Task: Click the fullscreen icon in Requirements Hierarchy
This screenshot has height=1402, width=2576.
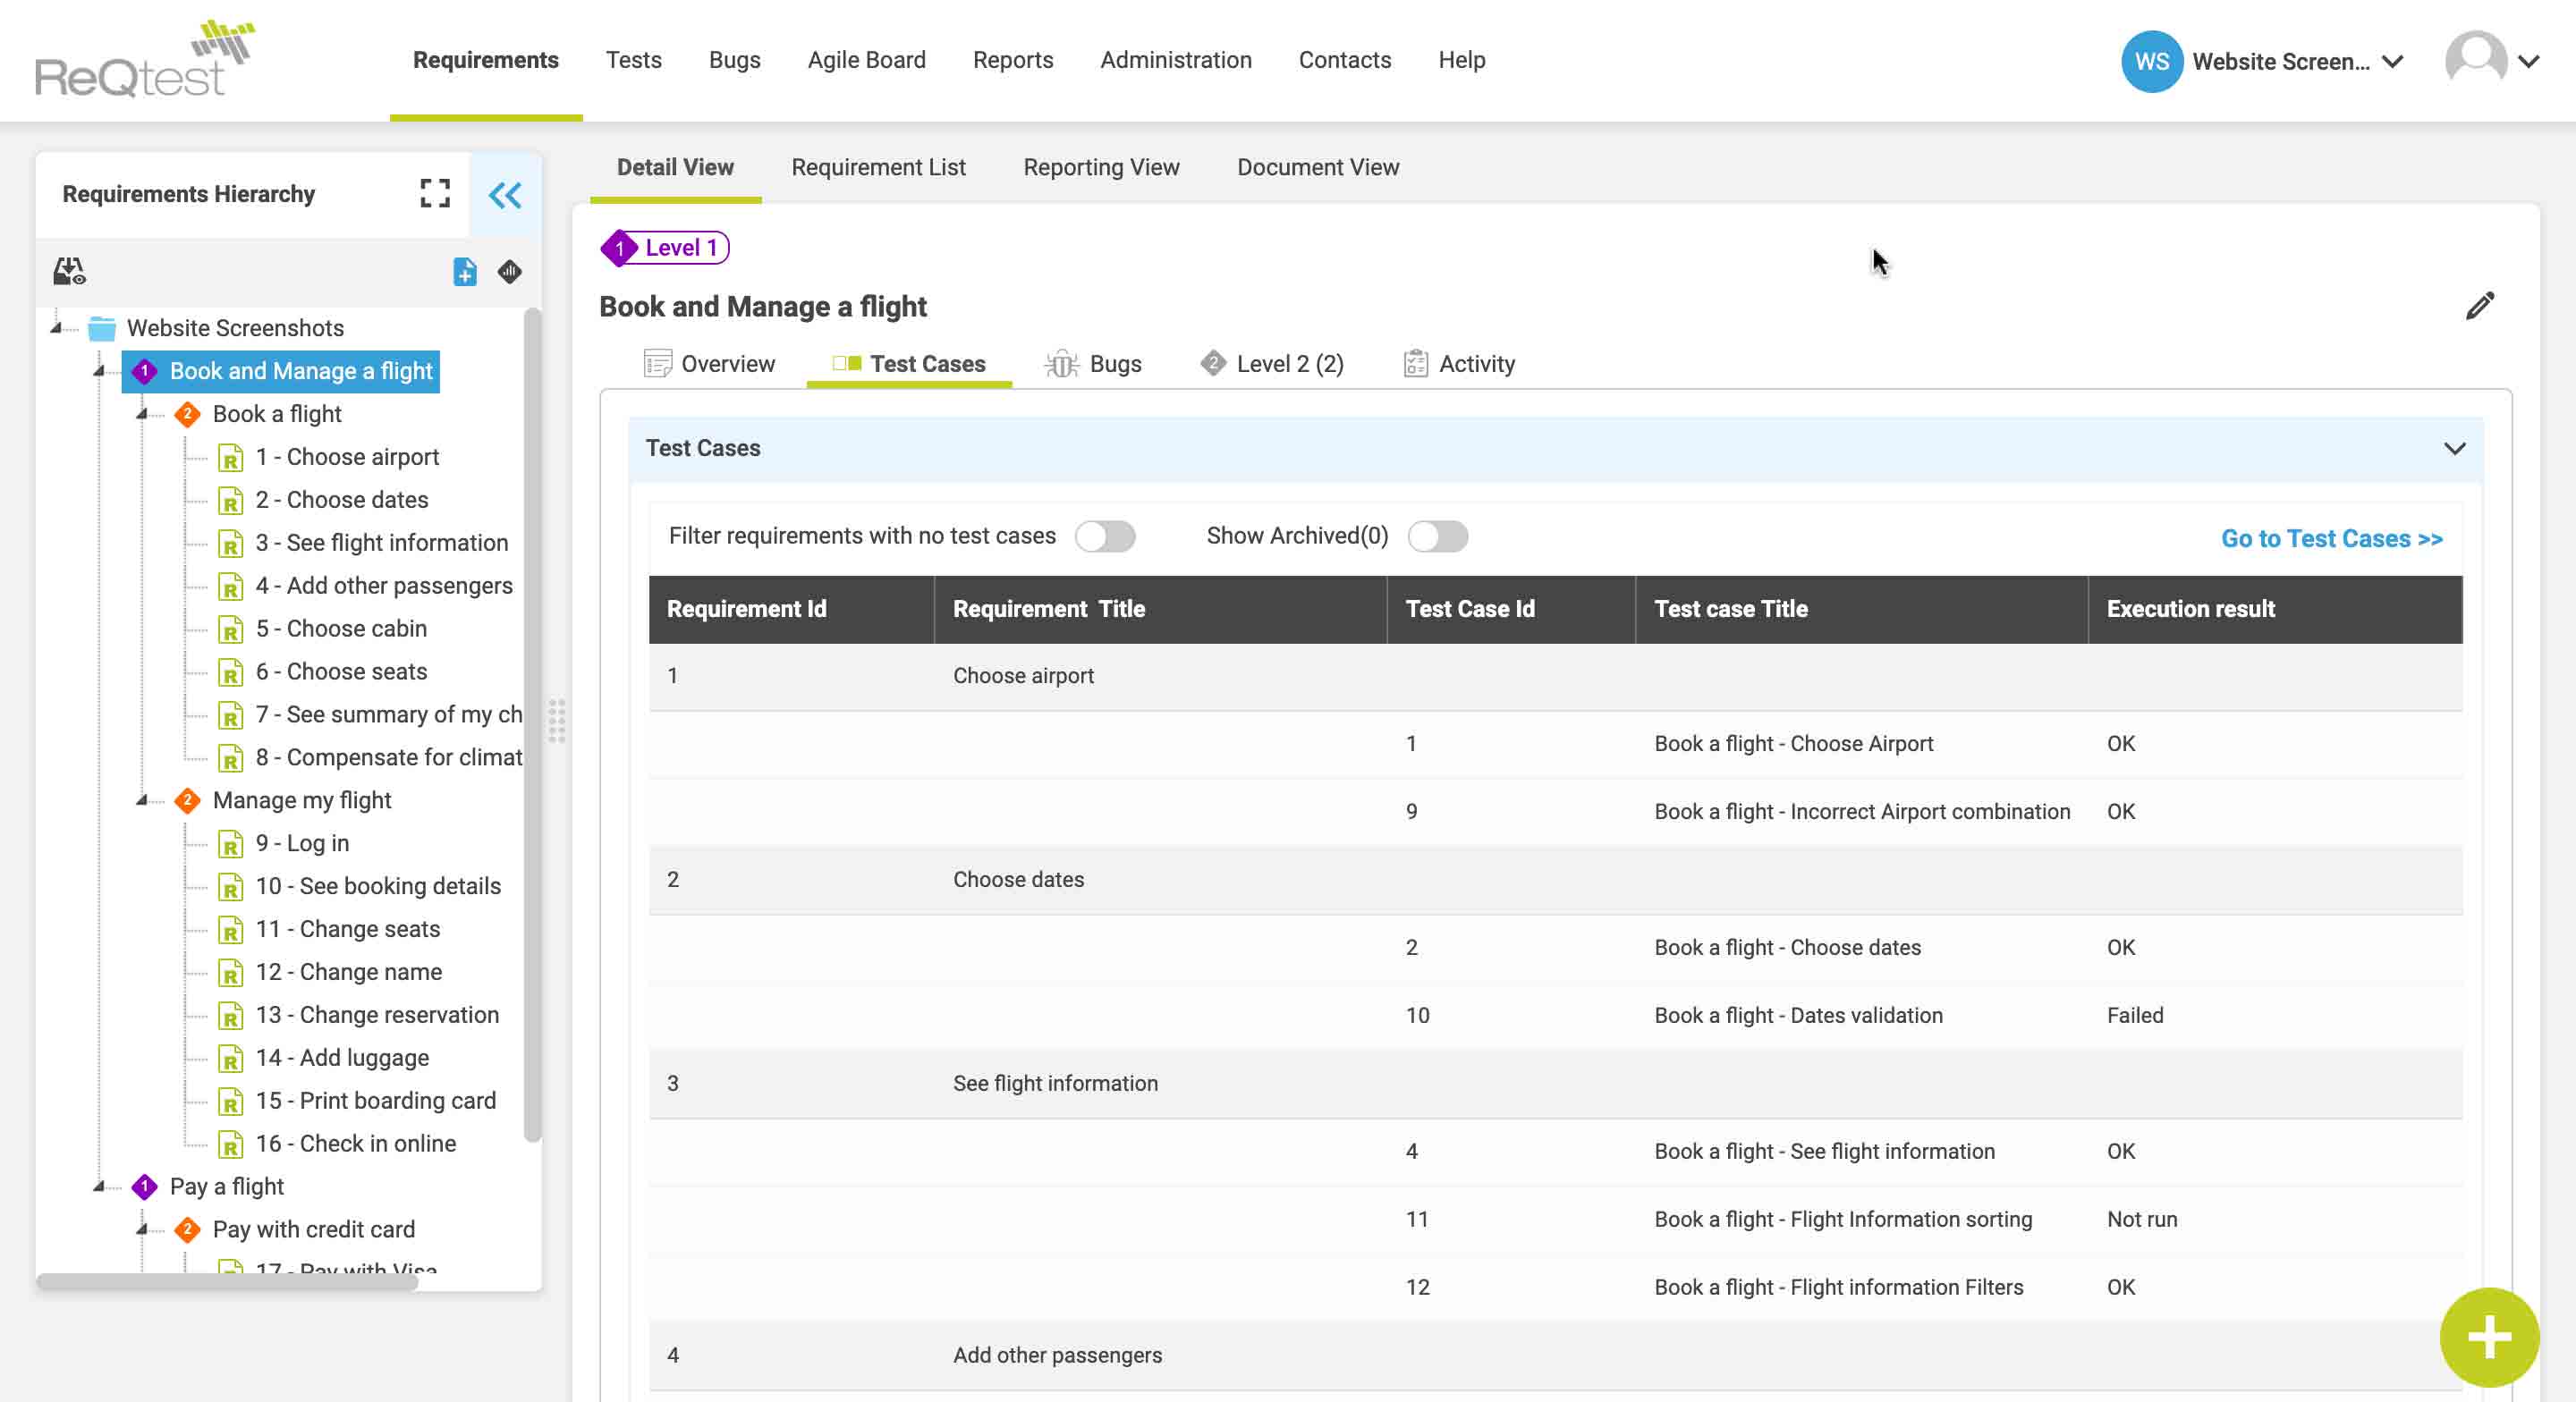Action: coord(434,194)
